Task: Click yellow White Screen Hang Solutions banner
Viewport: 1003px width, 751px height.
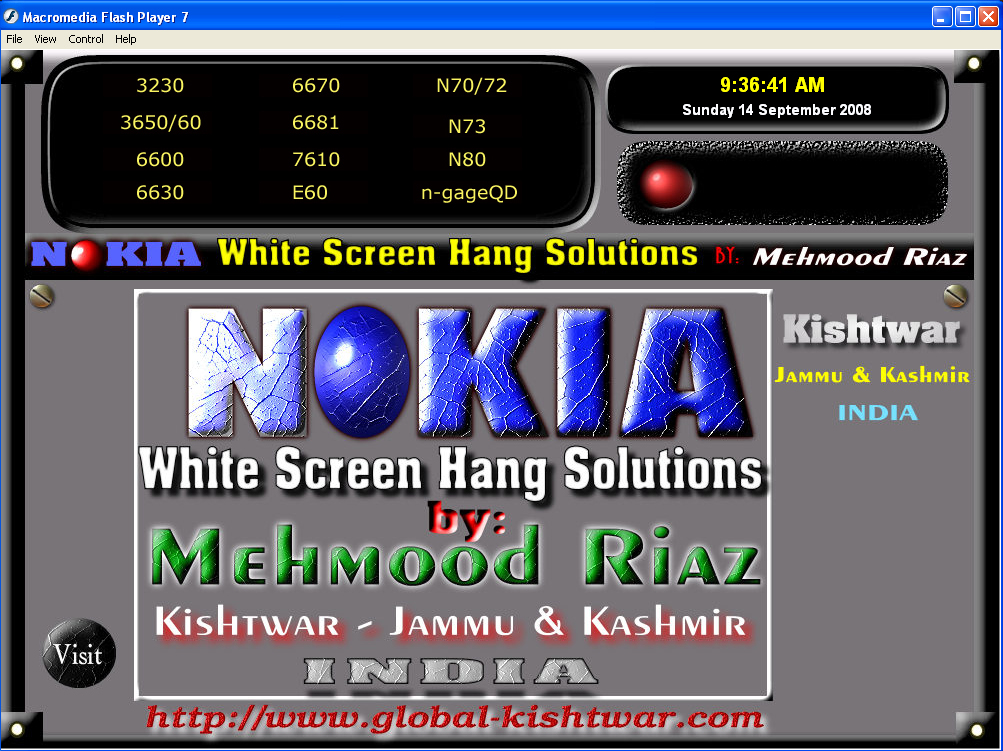Action: (x=457, y=254)
